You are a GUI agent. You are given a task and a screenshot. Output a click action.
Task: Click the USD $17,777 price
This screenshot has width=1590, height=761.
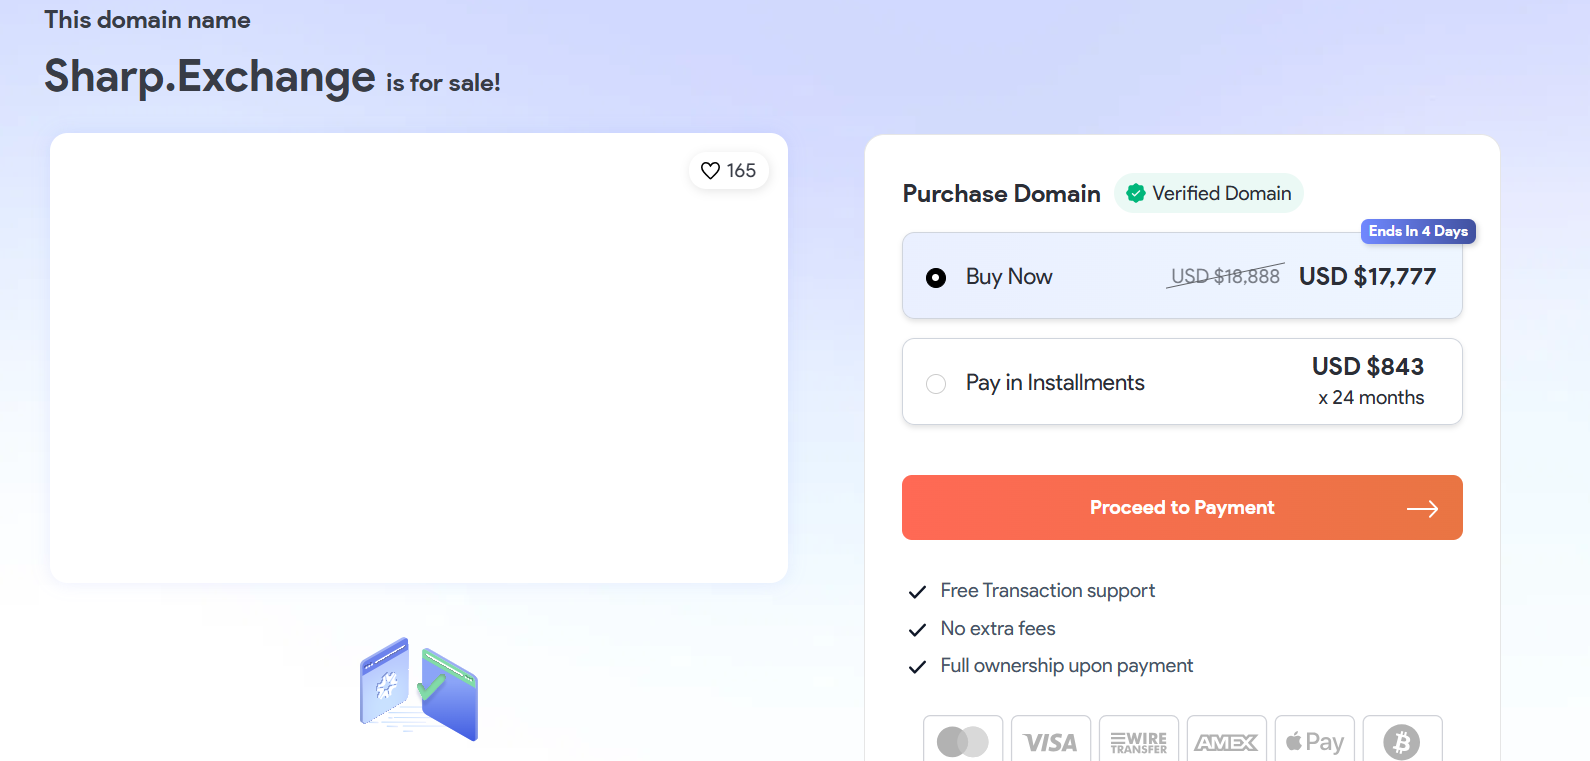[1367, 277]
